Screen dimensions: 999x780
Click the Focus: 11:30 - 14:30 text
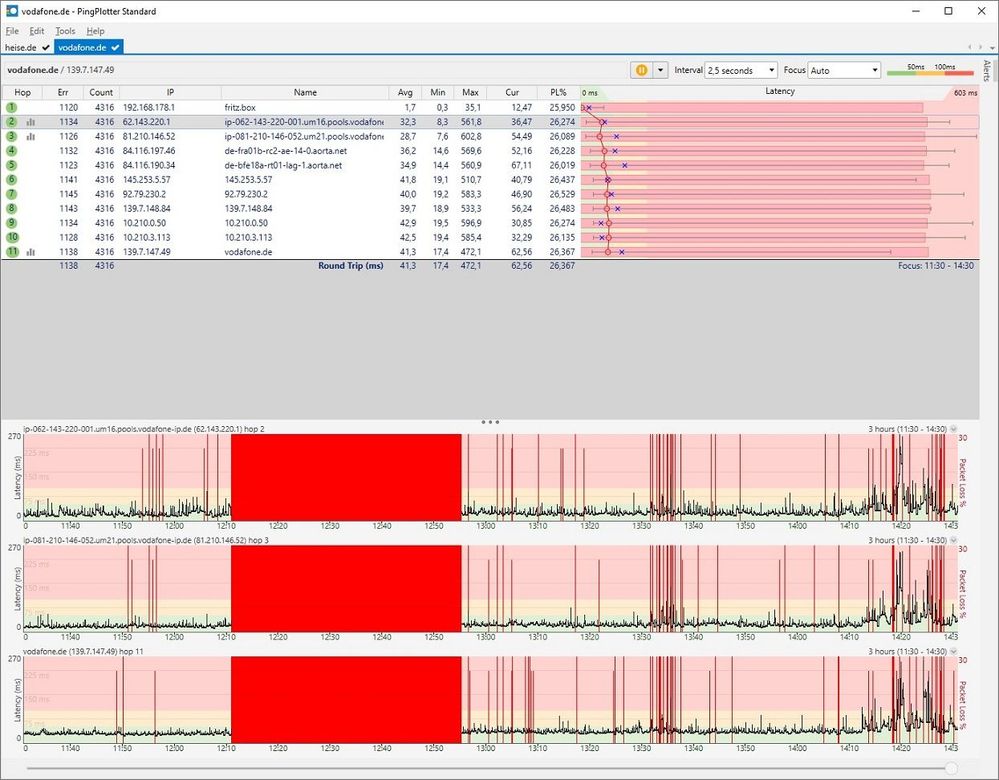(936, 266)
